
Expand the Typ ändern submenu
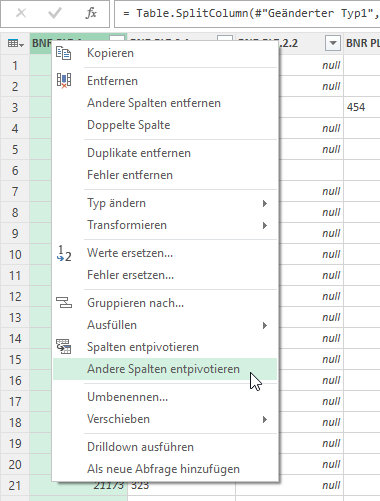pos(265,203)
